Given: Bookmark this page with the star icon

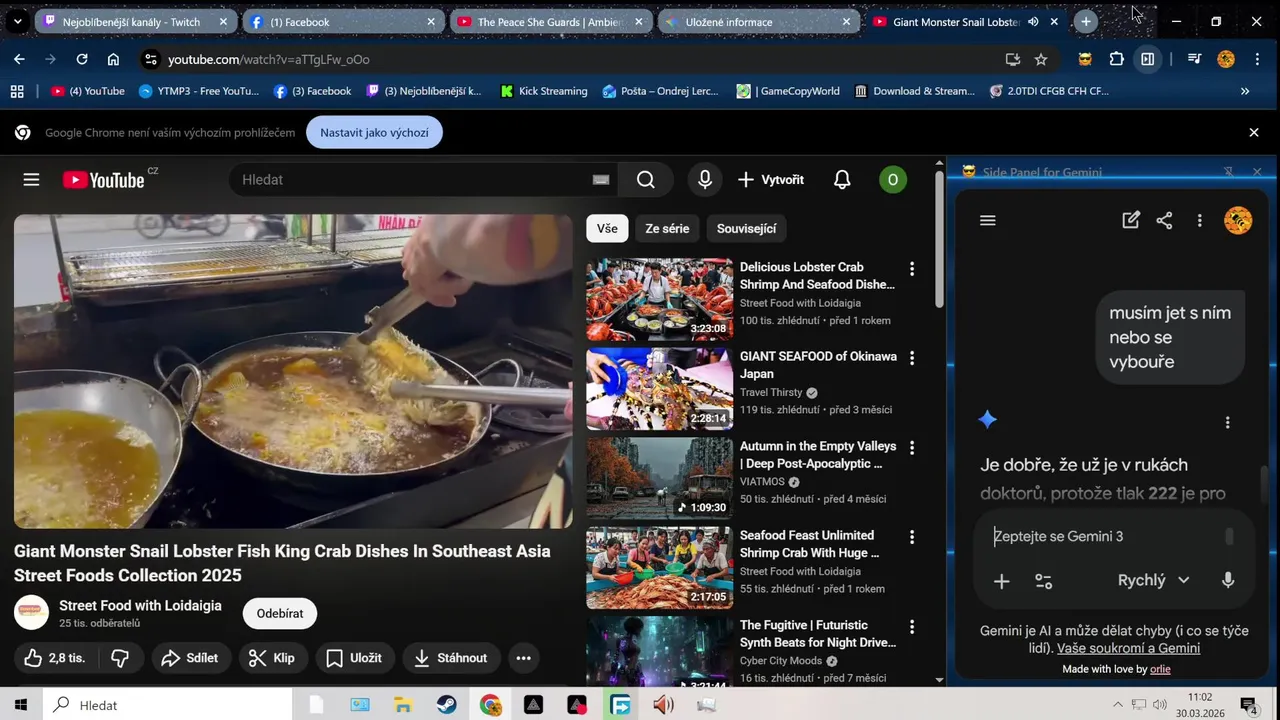Looking at the screenshot, I should click(1040, 59).
